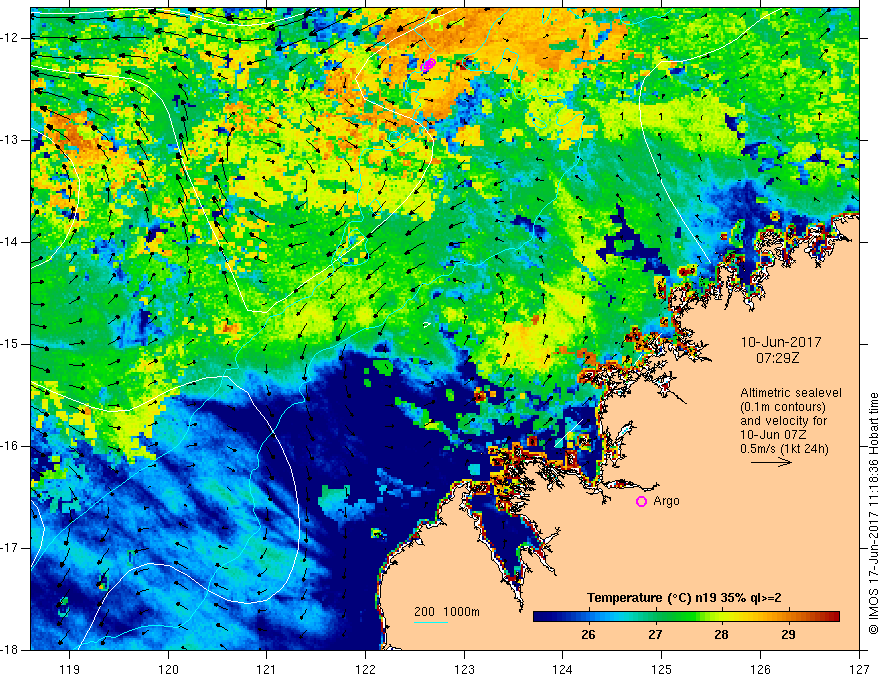
Task: Click the time text "07:29Z"
Action: 777,357
